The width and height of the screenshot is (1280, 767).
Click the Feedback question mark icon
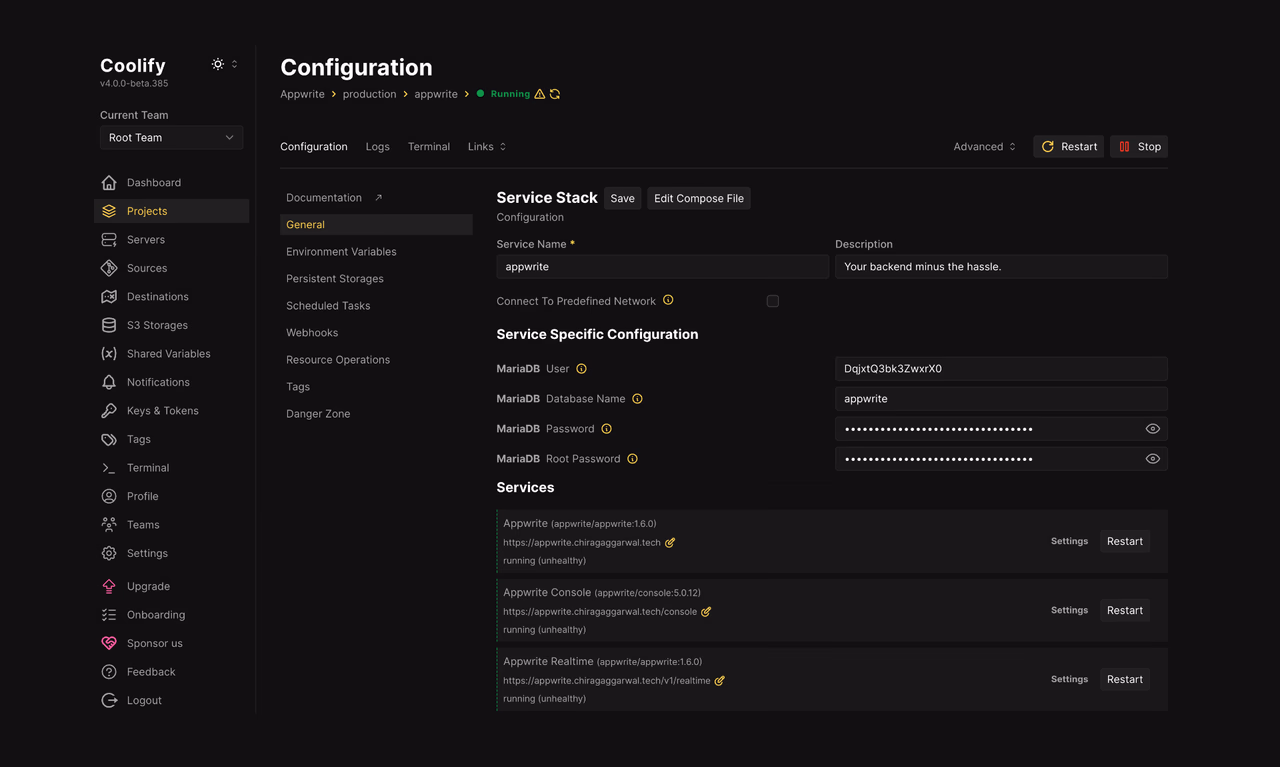coord(109,672)
